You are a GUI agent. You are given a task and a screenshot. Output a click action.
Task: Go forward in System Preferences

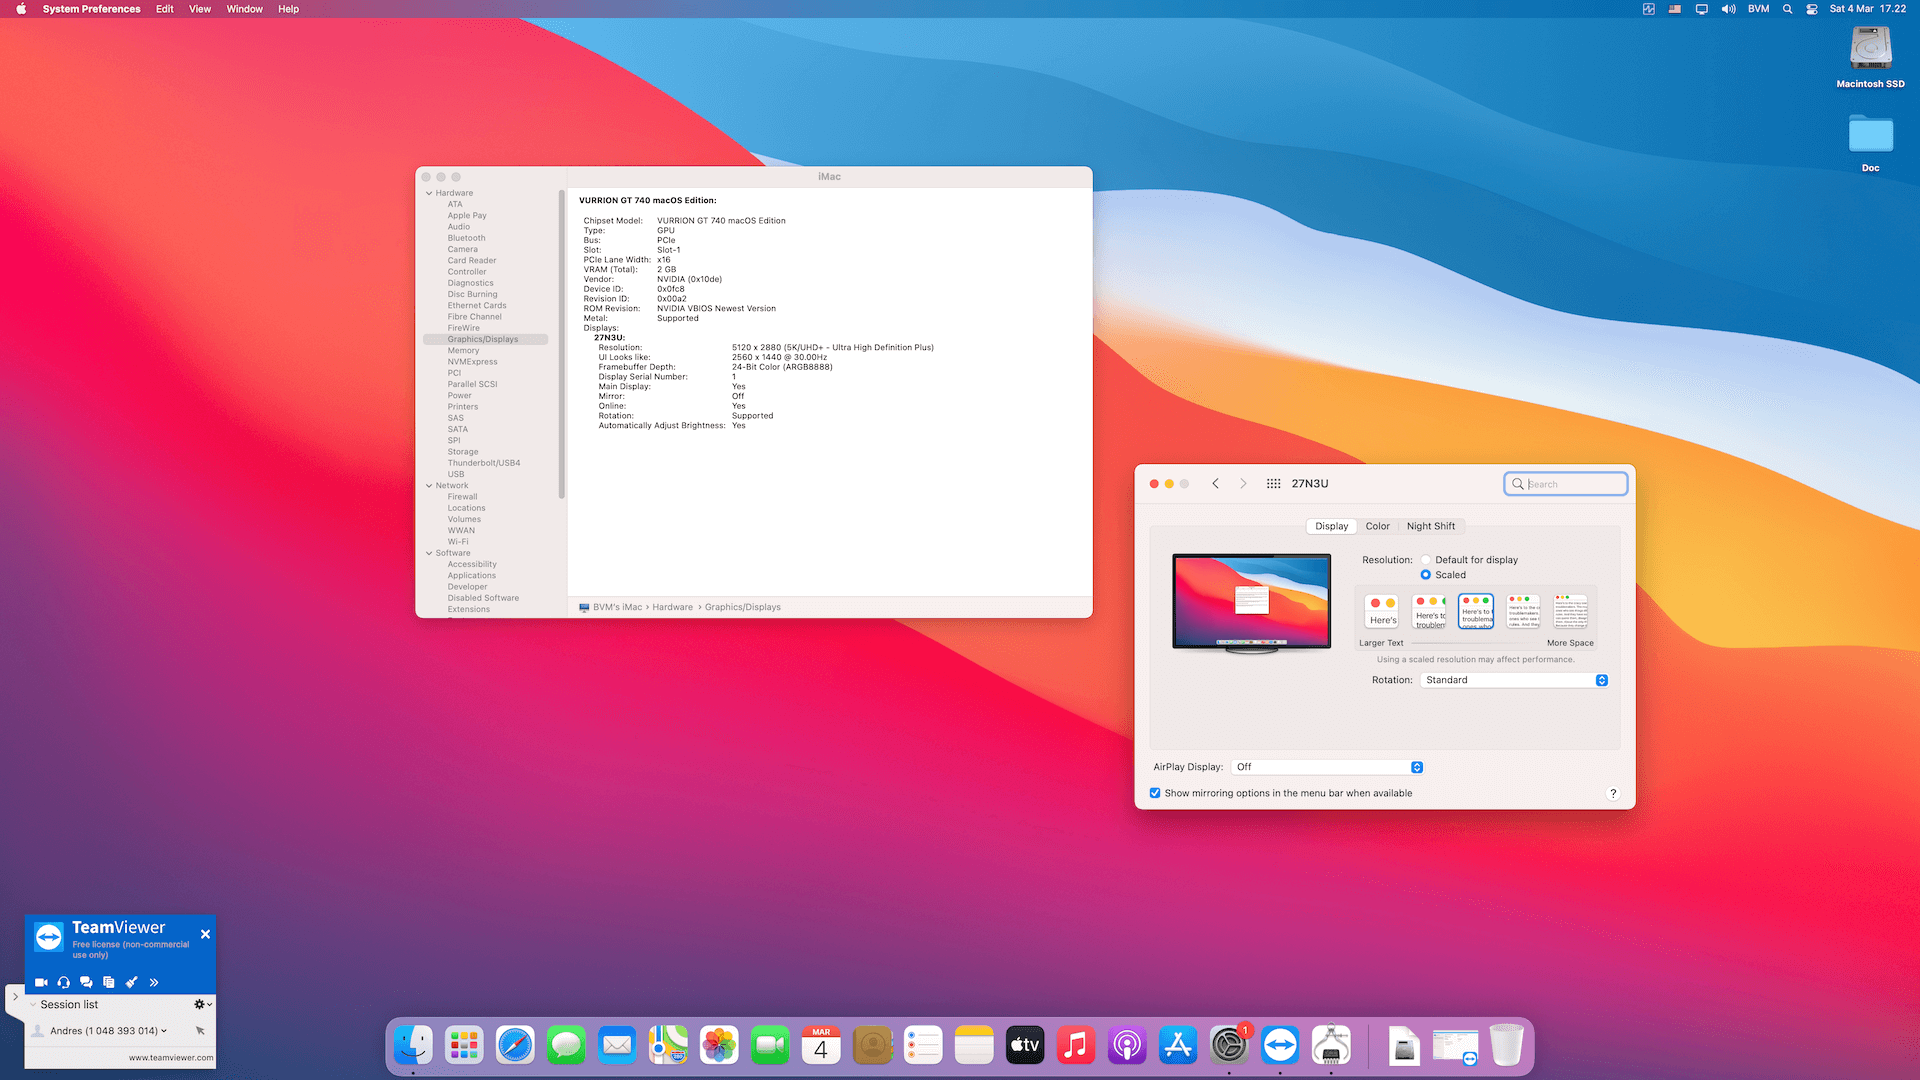click(1243, 484)
